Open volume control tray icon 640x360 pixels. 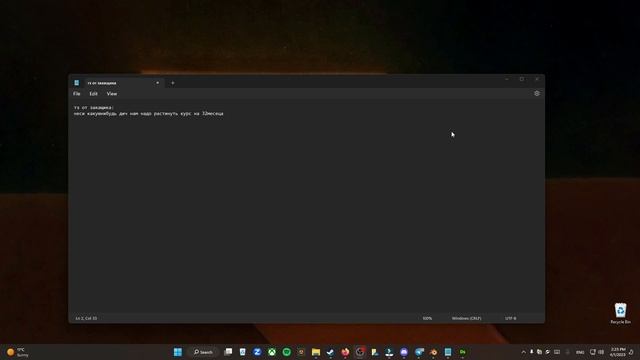tap(601, 352)
